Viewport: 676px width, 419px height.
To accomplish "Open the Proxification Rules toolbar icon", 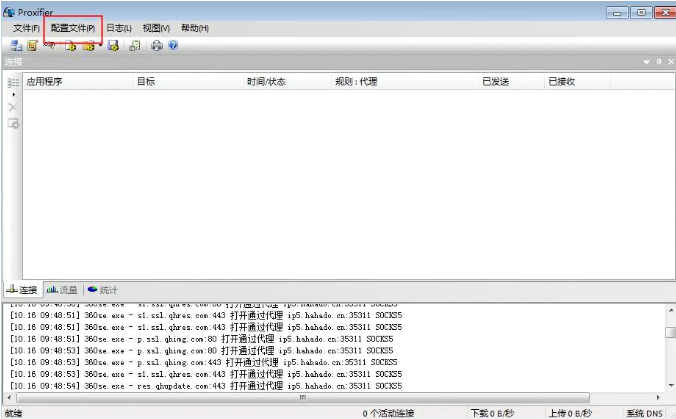I will [x=32, y=45].
